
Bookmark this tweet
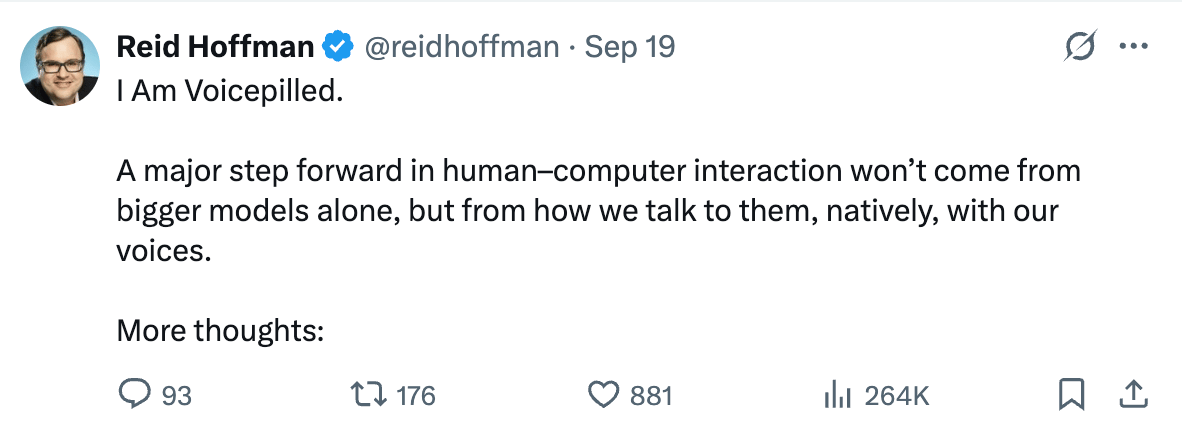[1071, 396]
